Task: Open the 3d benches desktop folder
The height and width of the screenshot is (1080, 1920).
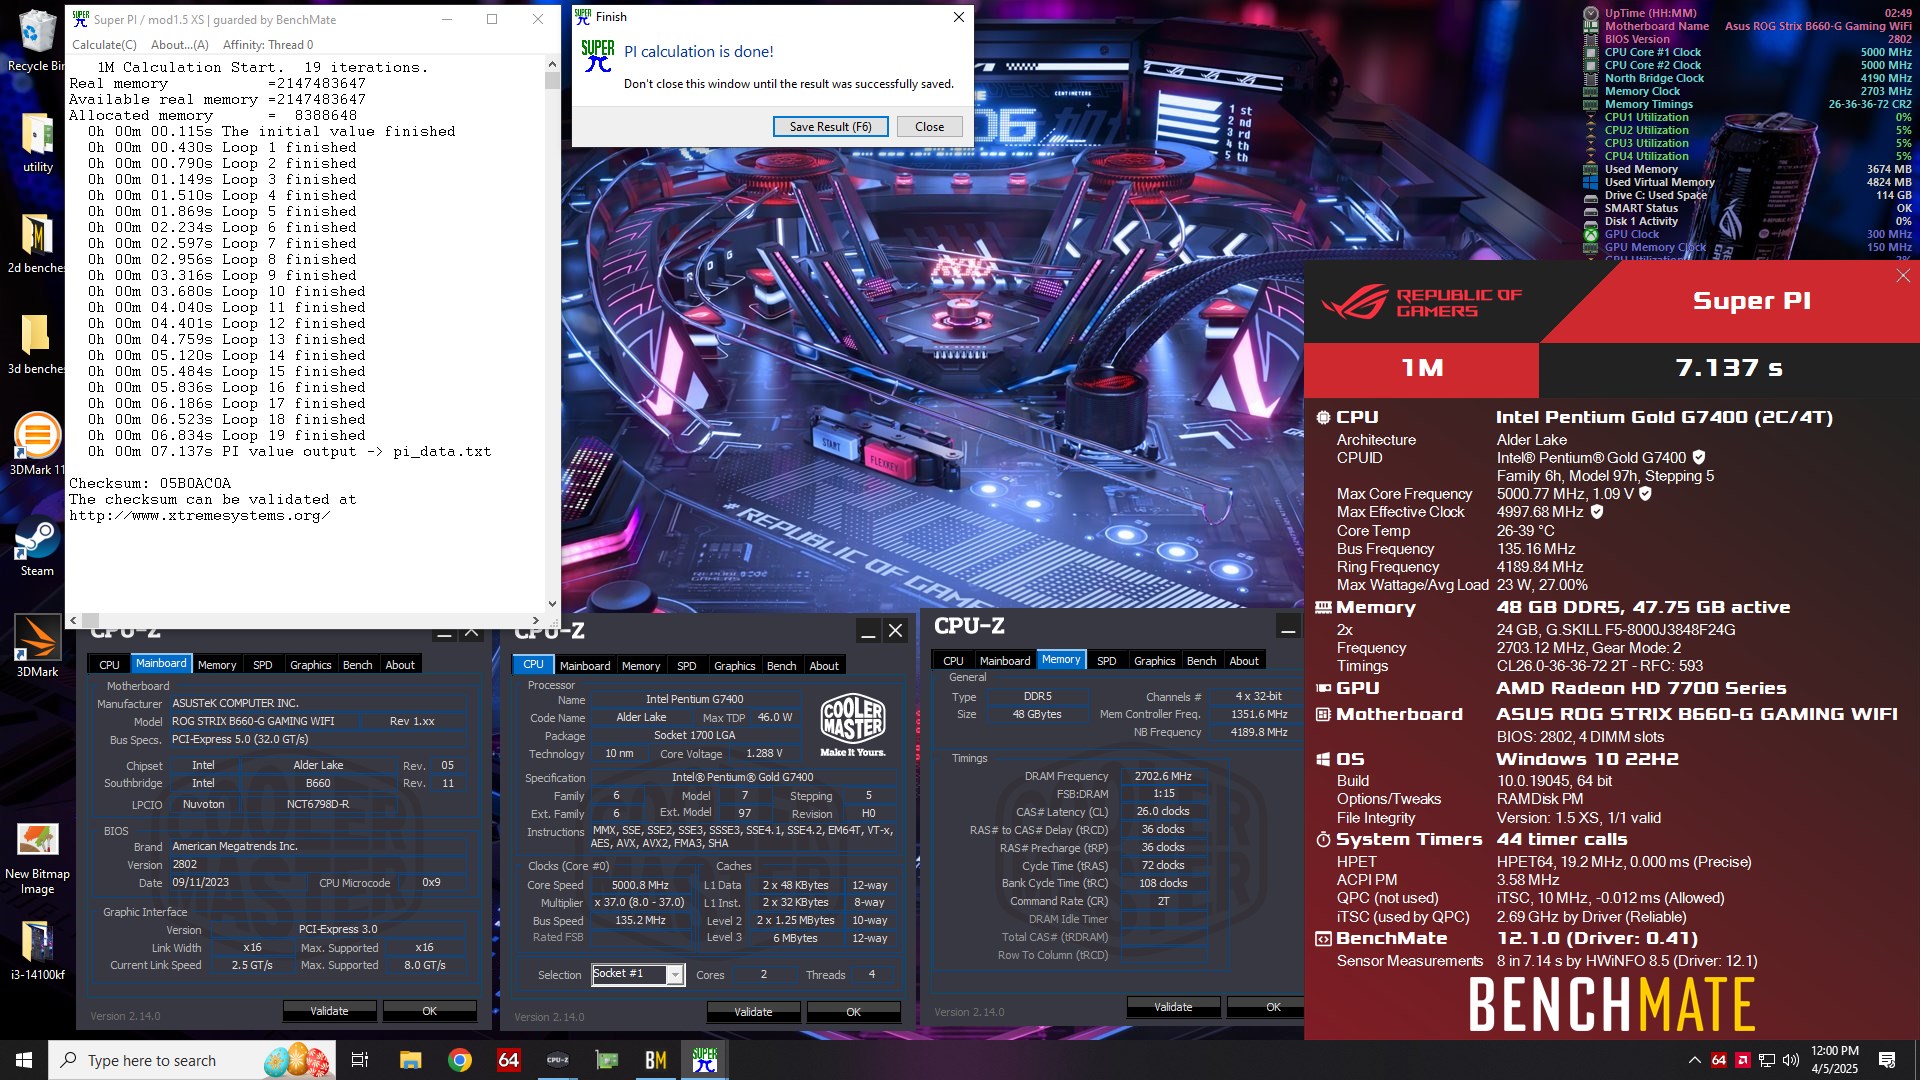Action: pyautogui.click(x=37, y=344)
